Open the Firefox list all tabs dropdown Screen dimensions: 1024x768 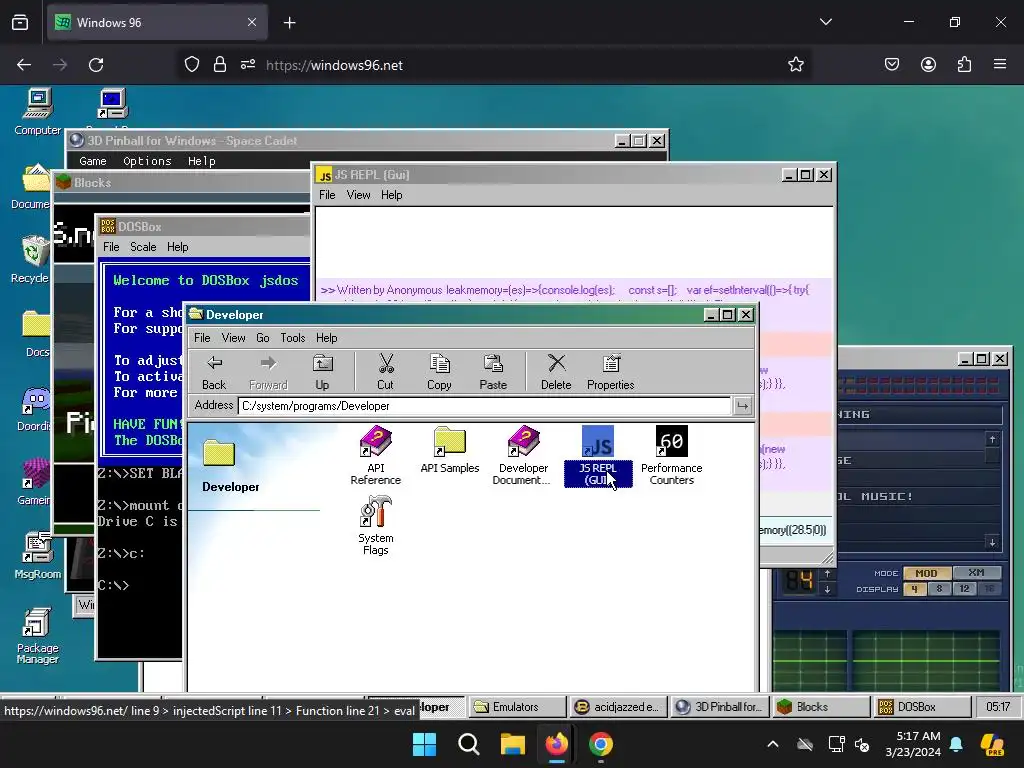coord(825,22)
